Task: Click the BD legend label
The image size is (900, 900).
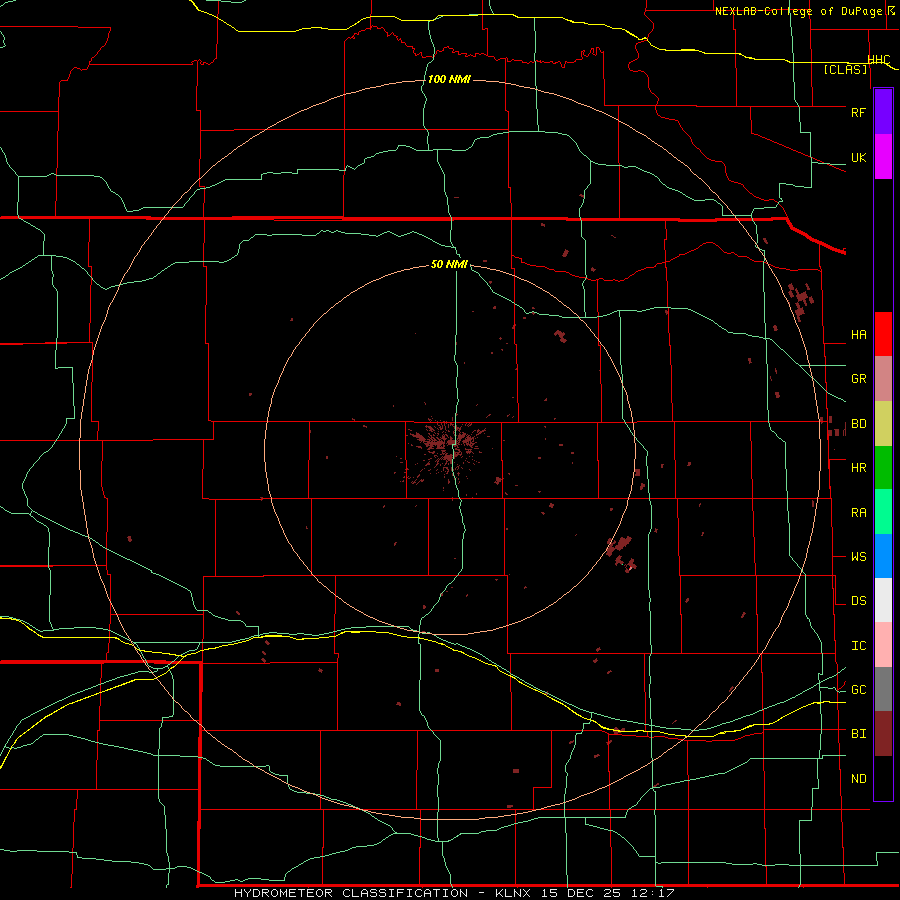Action: [x=858, y=424]
